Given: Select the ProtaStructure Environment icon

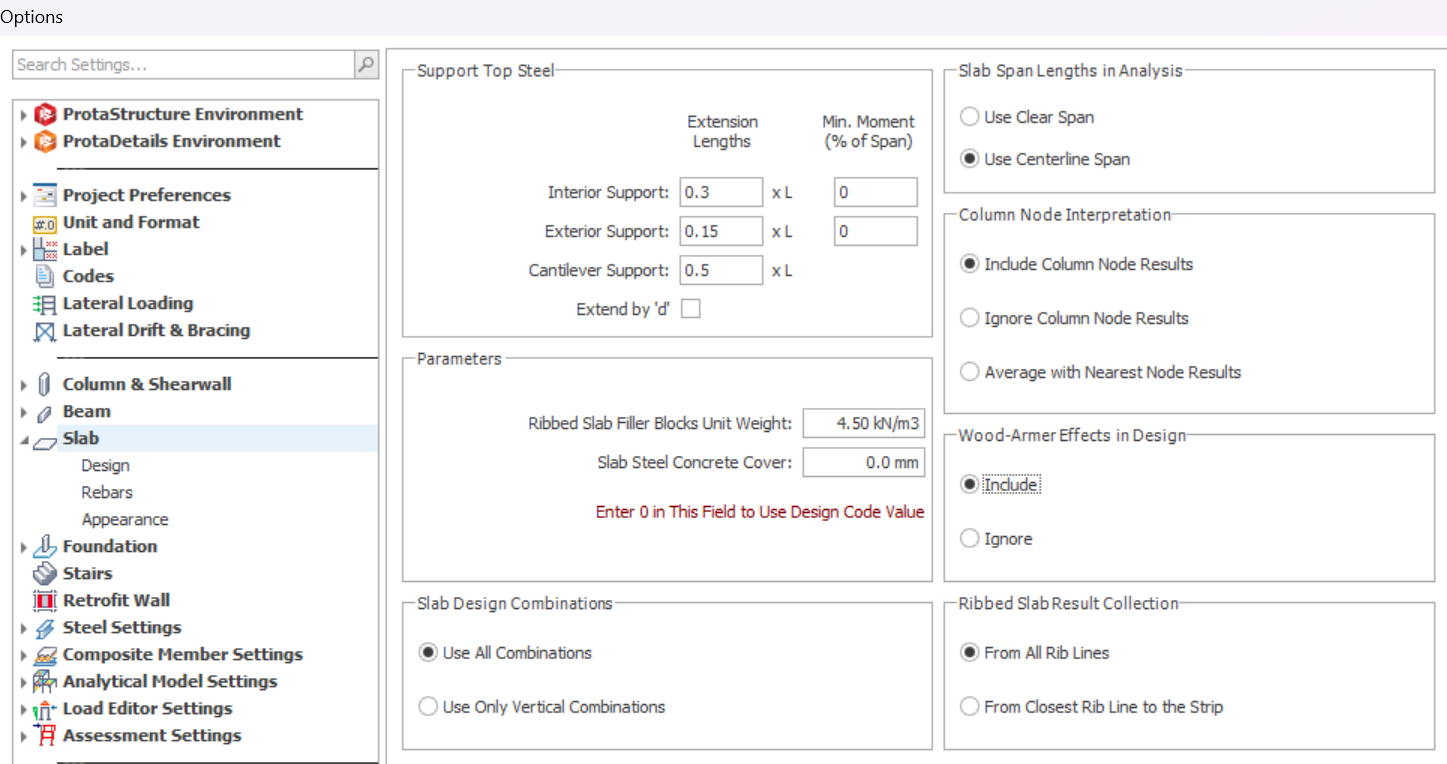Looking at the screenshot, I should (45, 115).
